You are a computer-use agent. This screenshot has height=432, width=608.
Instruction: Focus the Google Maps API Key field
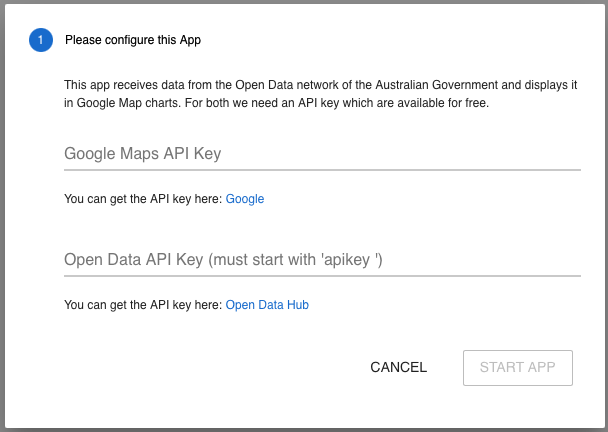pos(322,154)
